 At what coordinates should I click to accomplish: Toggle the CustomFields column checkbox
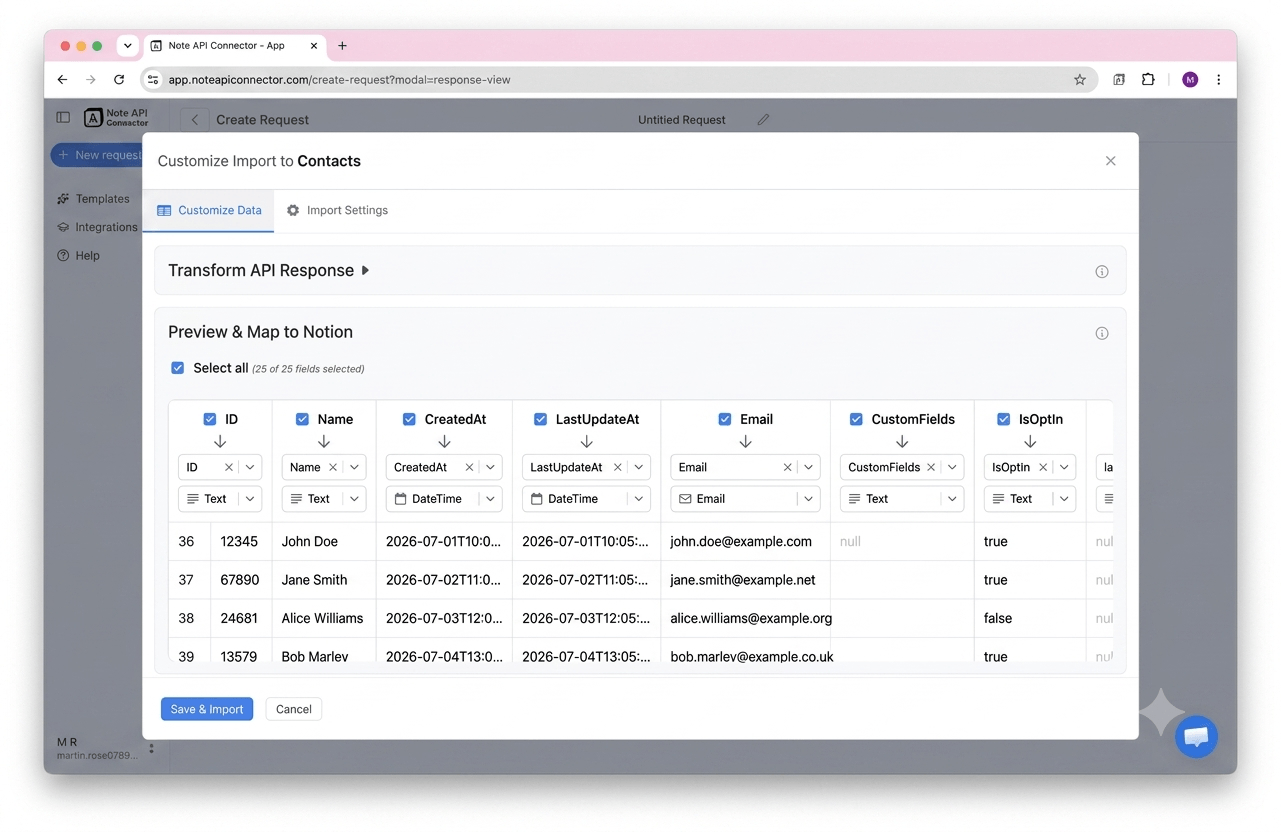tap(856, 419)
